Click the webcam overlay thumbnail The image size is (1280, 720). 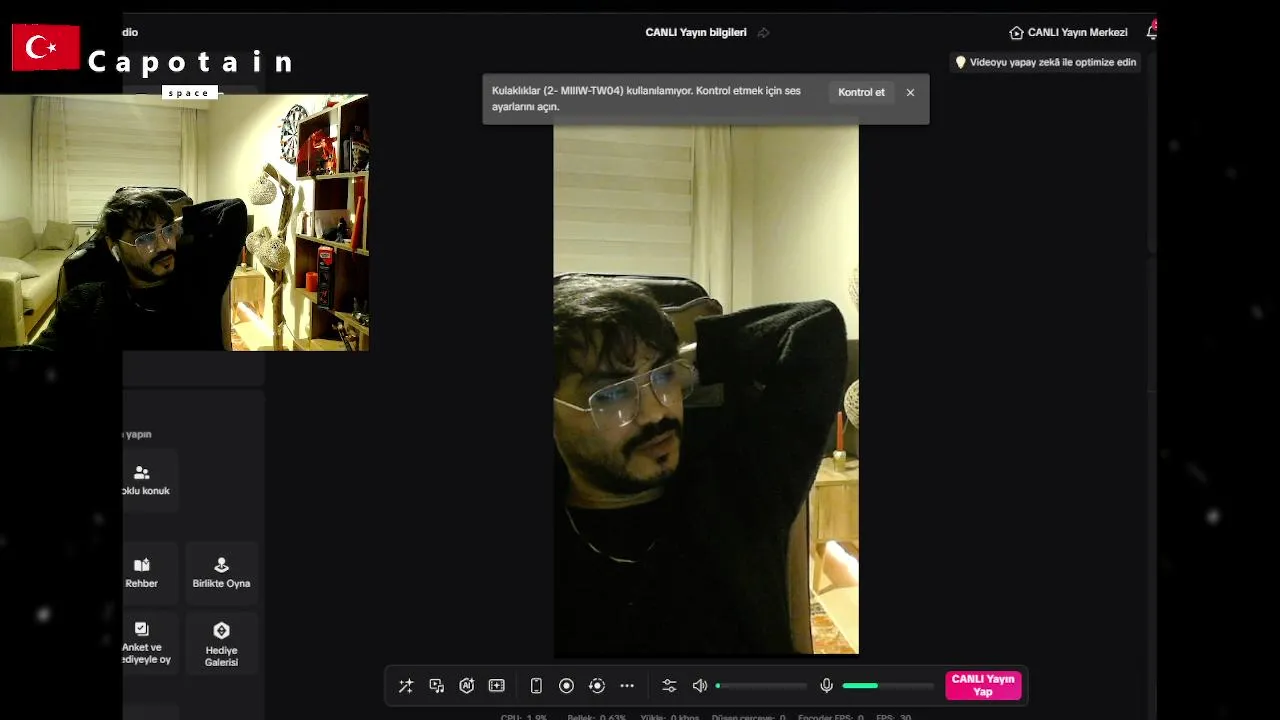click(x=184, y=222)
